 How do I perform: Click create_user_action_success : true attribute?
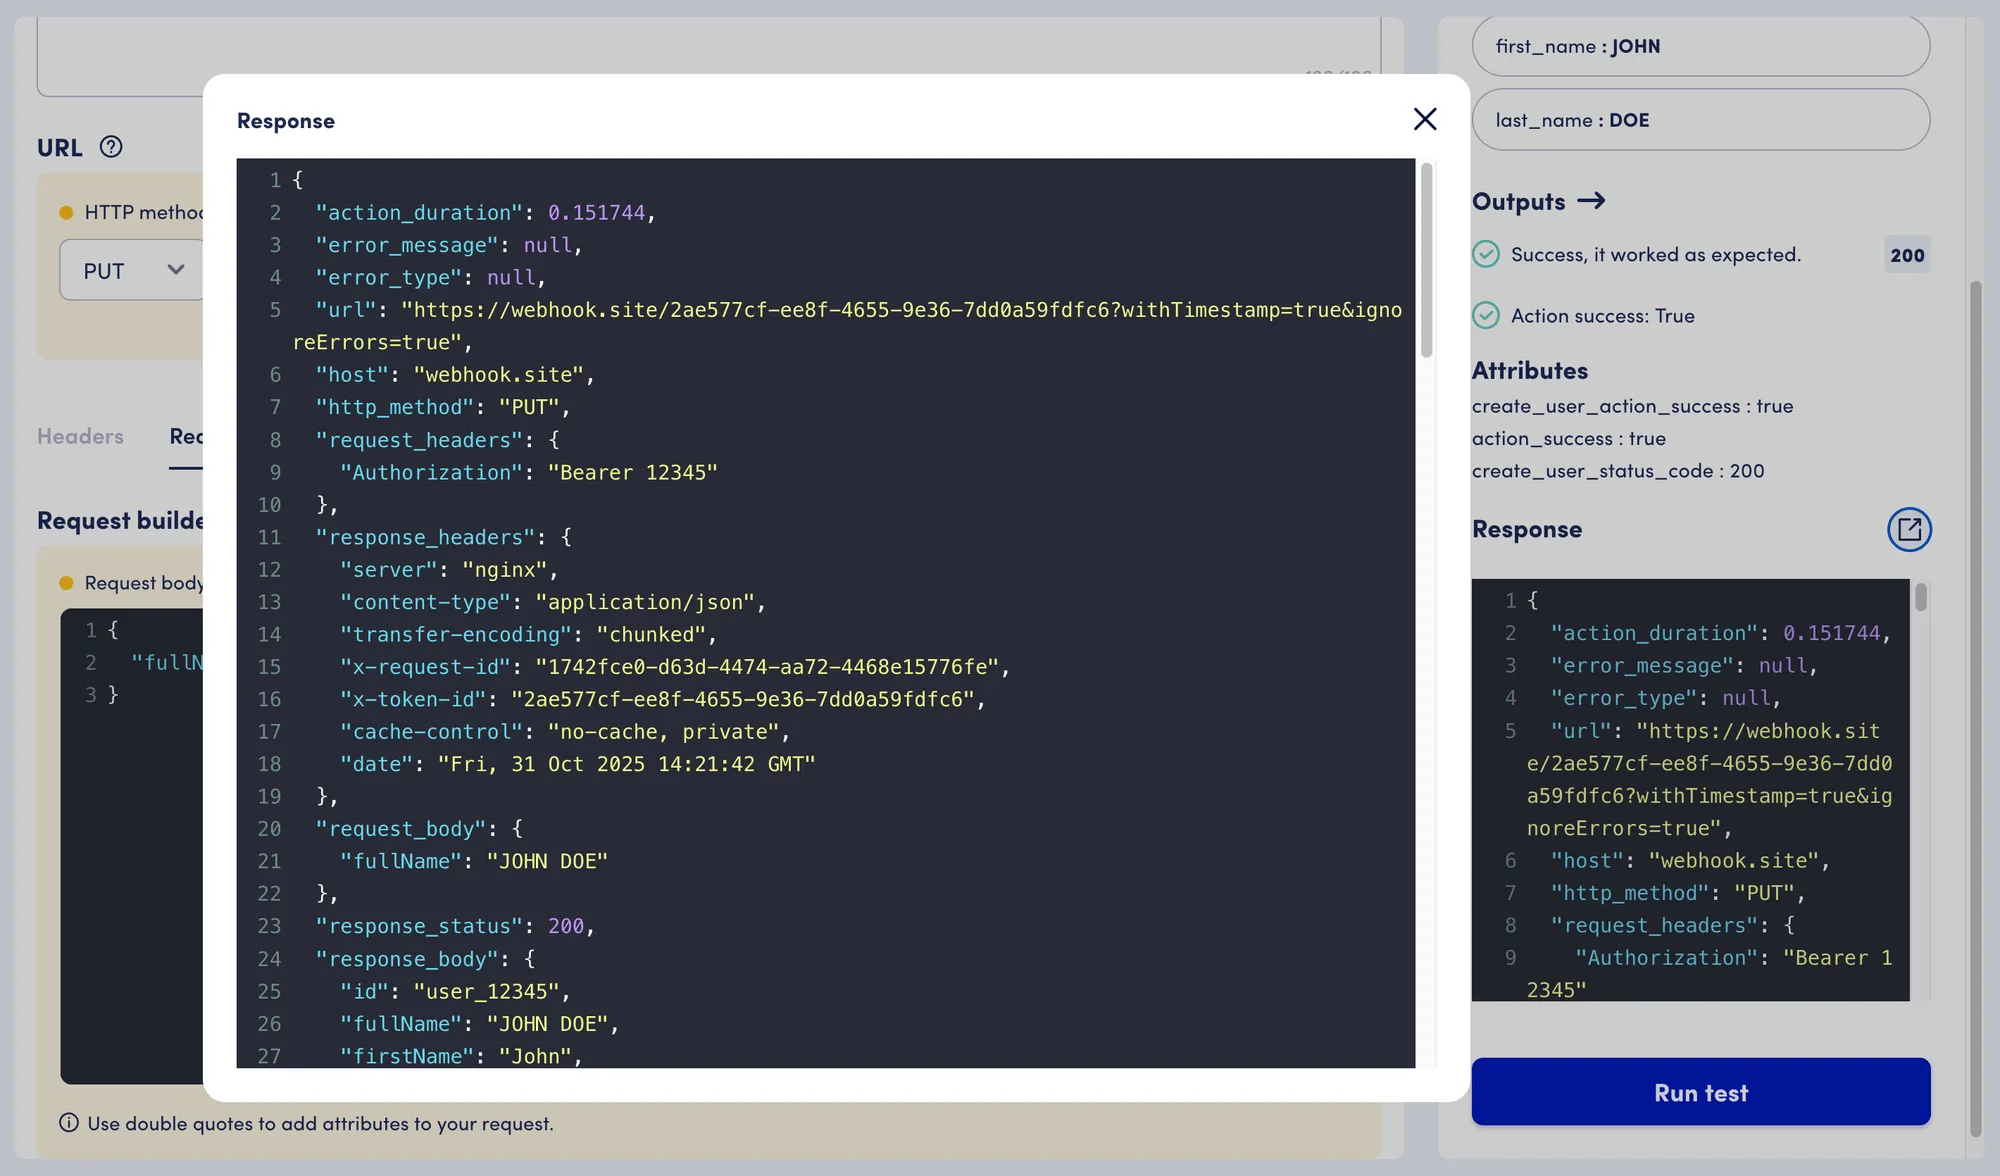click(x=1632, y=406)
